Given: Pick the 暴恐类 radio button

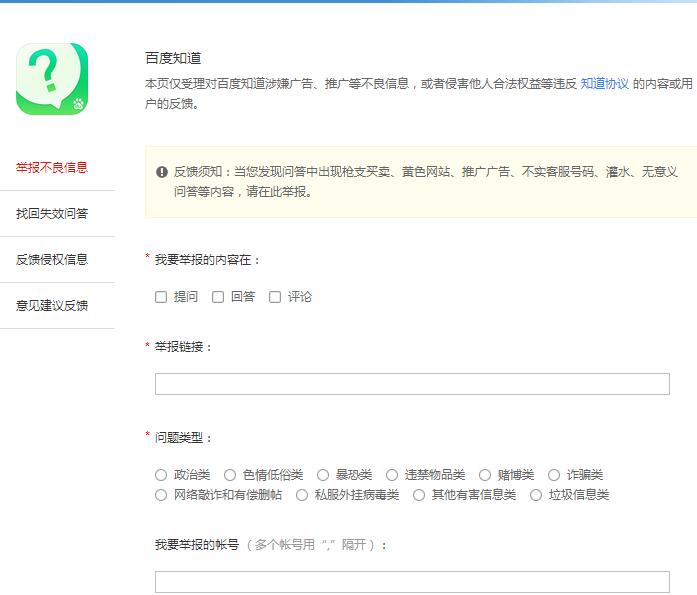Looking at the screenshot, I should (323, 475).
